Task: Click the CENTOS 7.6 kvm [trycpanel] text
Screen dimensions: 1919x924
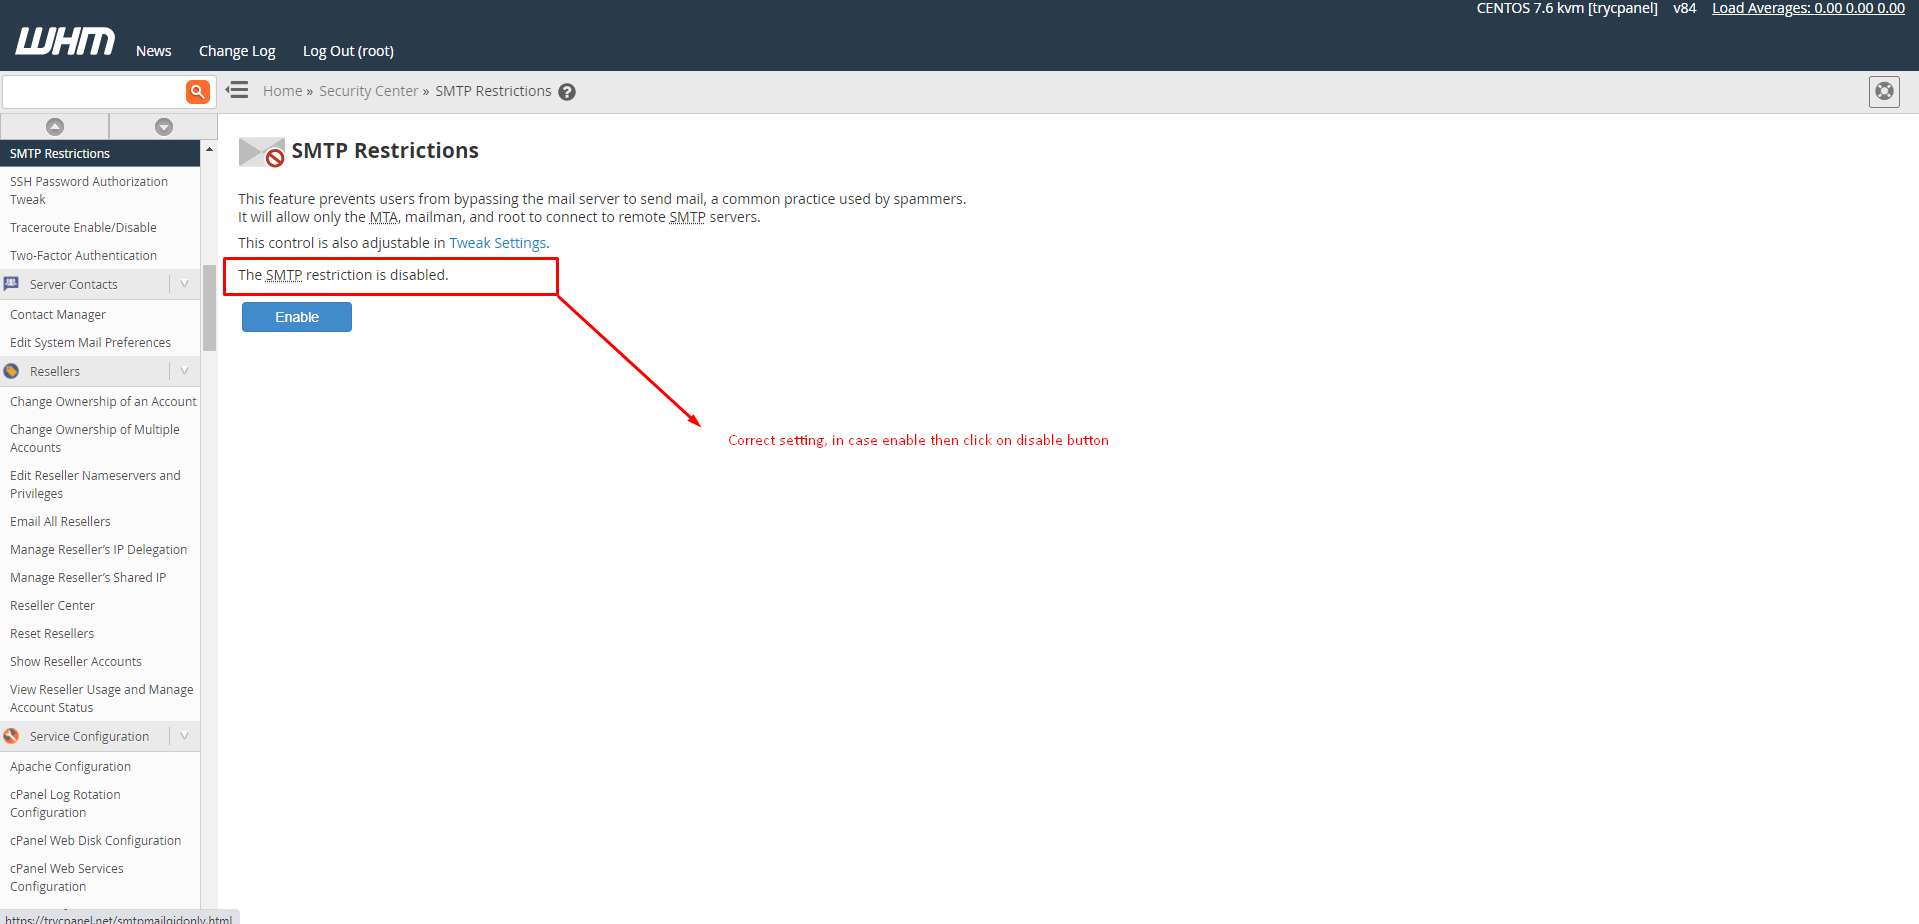Action: click(1567, 8)
